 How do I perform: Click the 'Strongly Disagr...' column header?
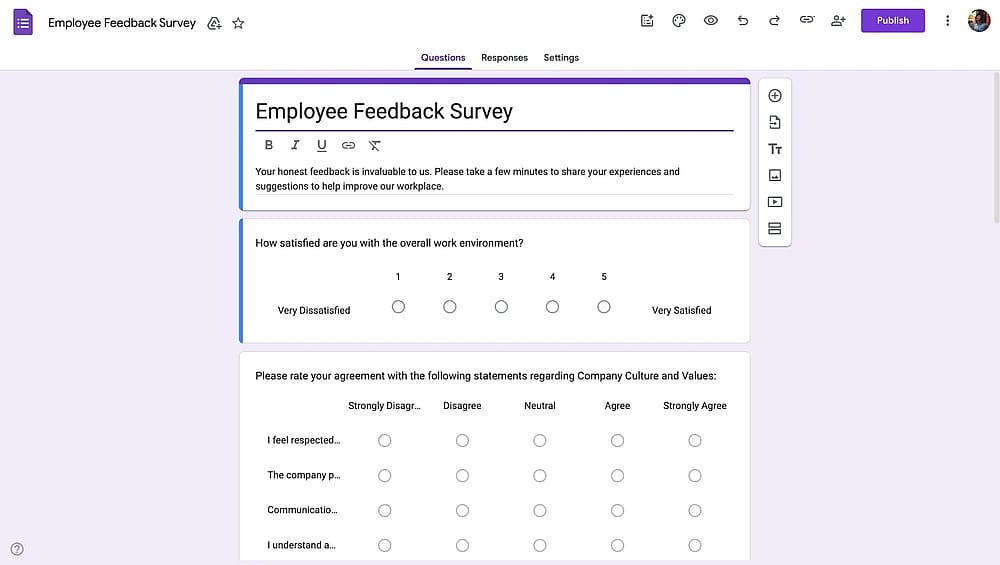click(x=384, y=406)
